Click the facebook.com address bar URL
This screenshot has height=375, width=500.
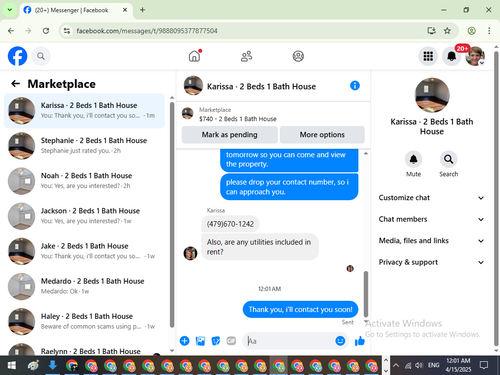(147, 31)
